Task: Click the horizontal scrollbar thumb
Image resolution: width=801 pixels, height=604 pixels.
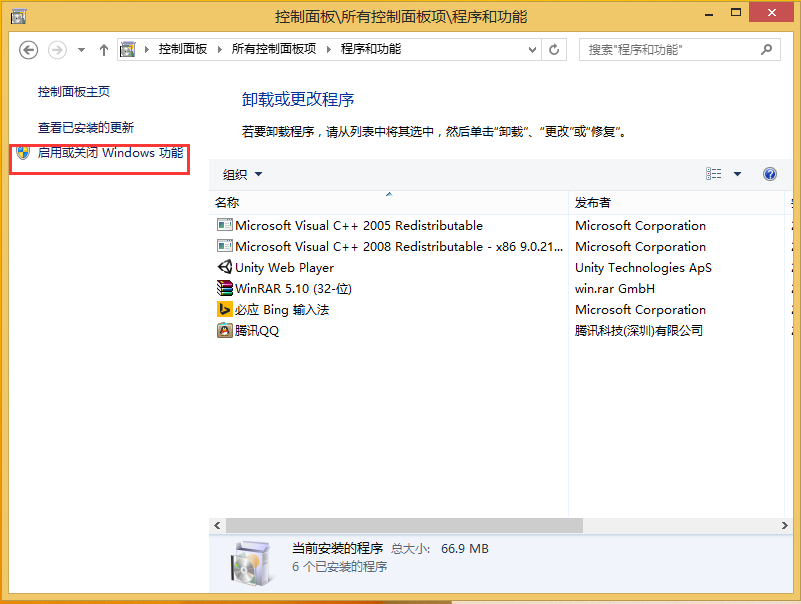Action: [404, 525]
